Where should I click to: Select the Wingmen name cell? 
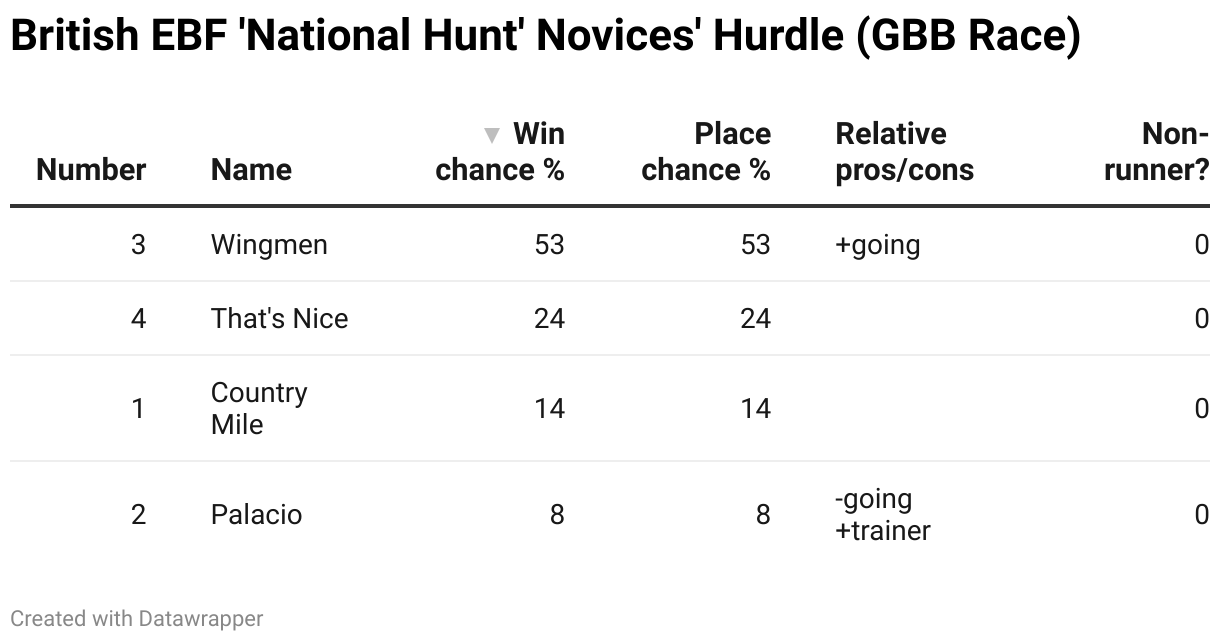(x=269, y=245)
